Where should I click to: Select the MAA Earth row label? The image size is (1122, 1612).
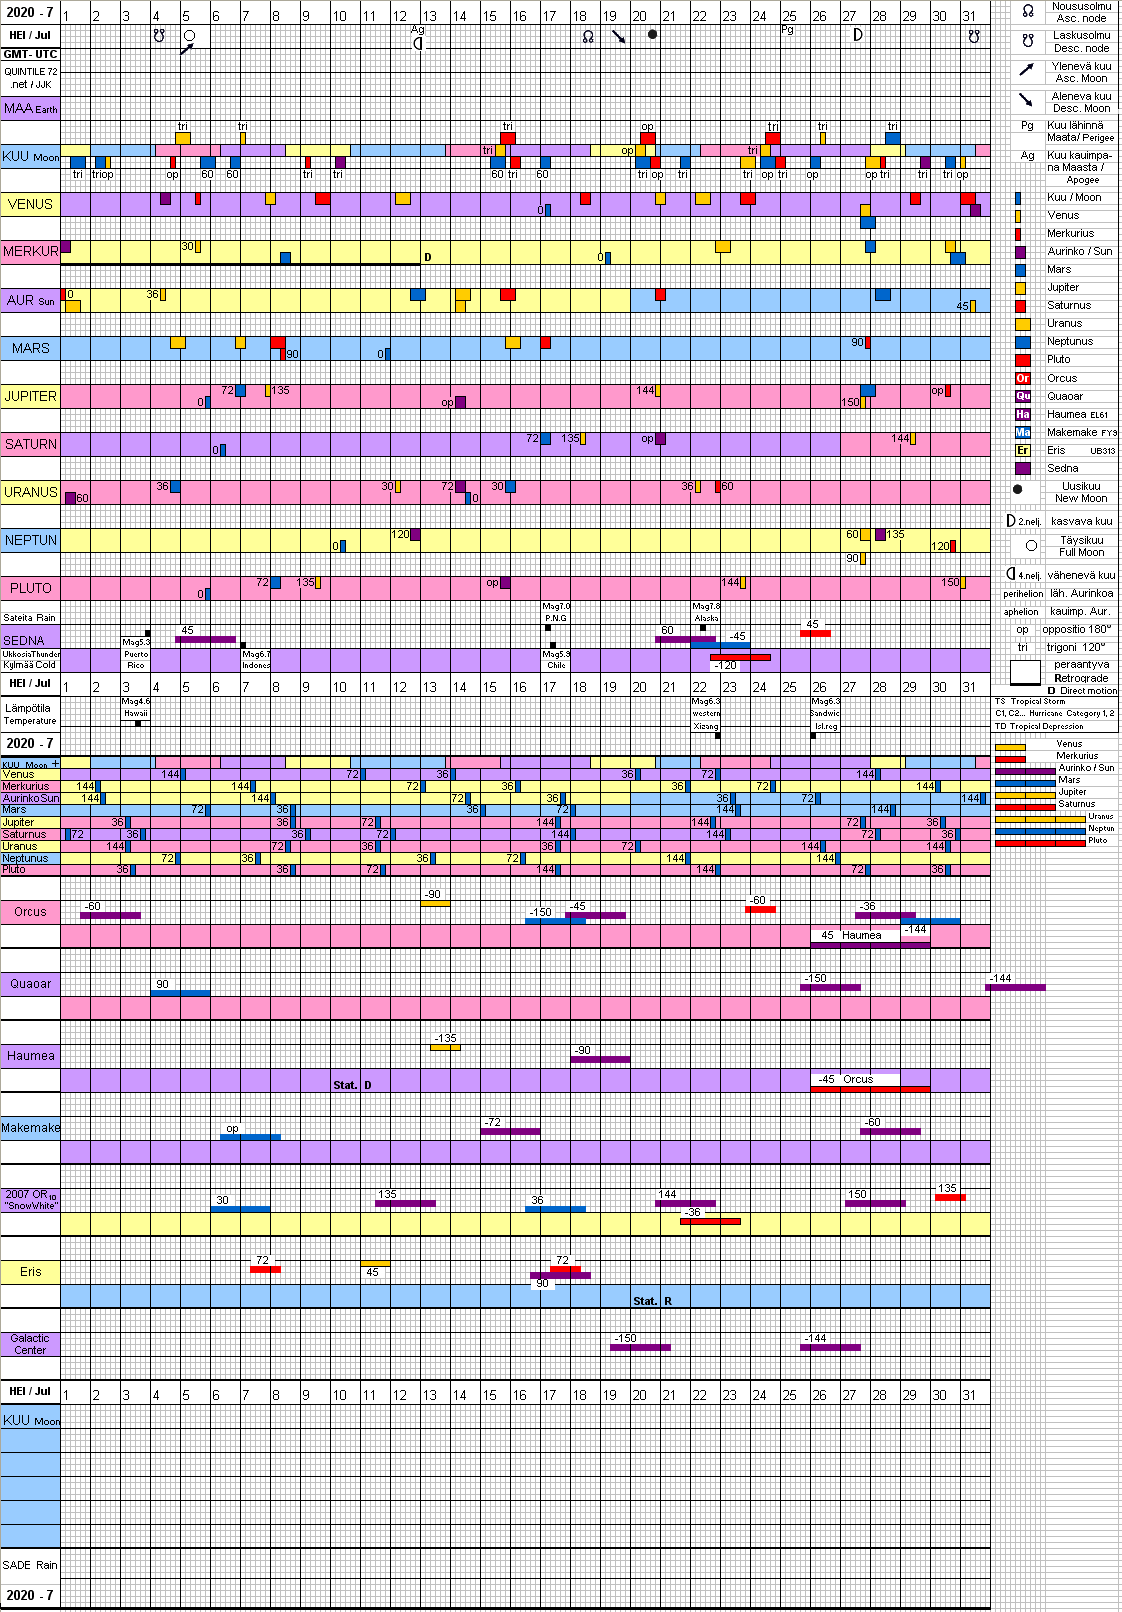pos(30,108)
